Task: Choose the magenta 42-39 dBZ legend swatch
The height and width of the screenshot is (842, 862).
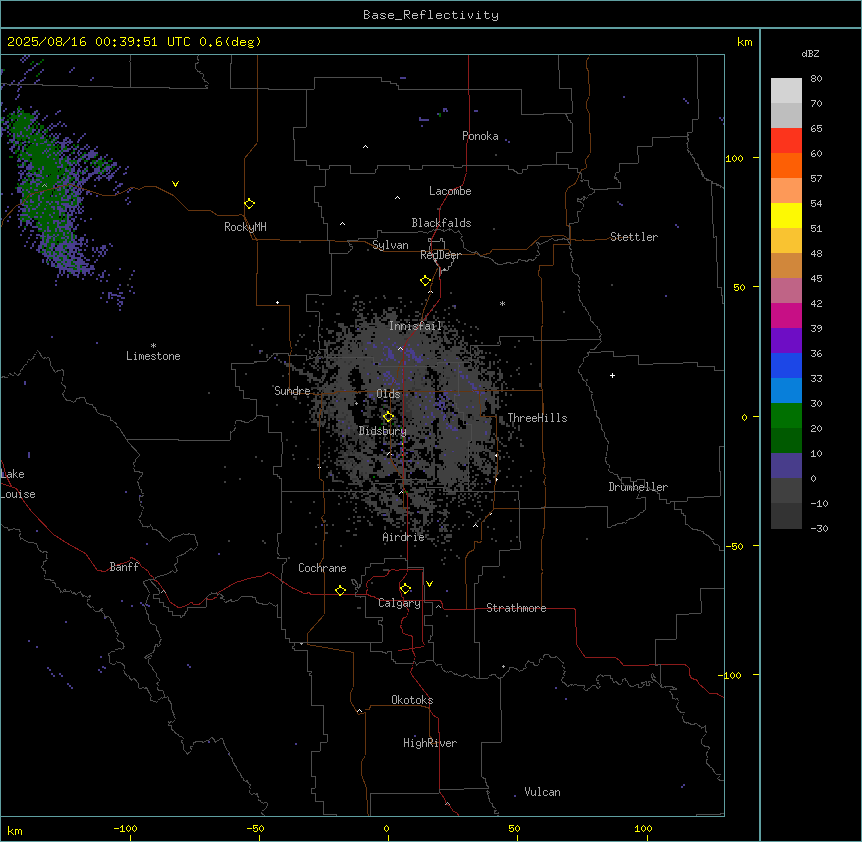Action: pos(786,315)
